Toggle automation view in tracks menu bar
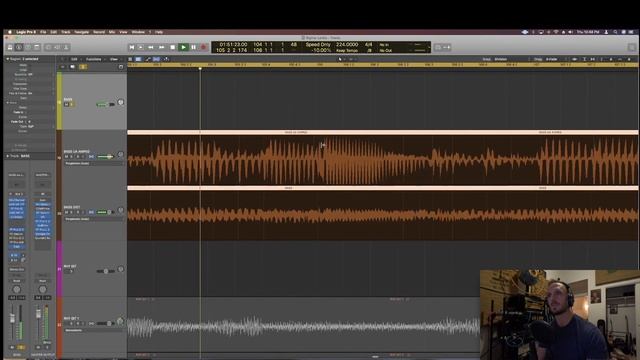Screen dimensions: 640x360 pos(148,59)
